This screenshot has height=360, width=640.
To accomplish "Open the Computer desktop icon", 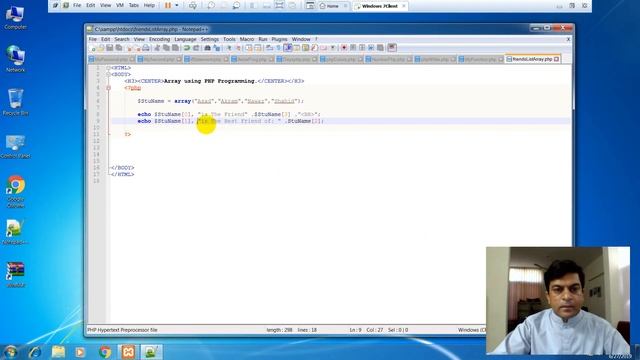I will pos(16,18).
